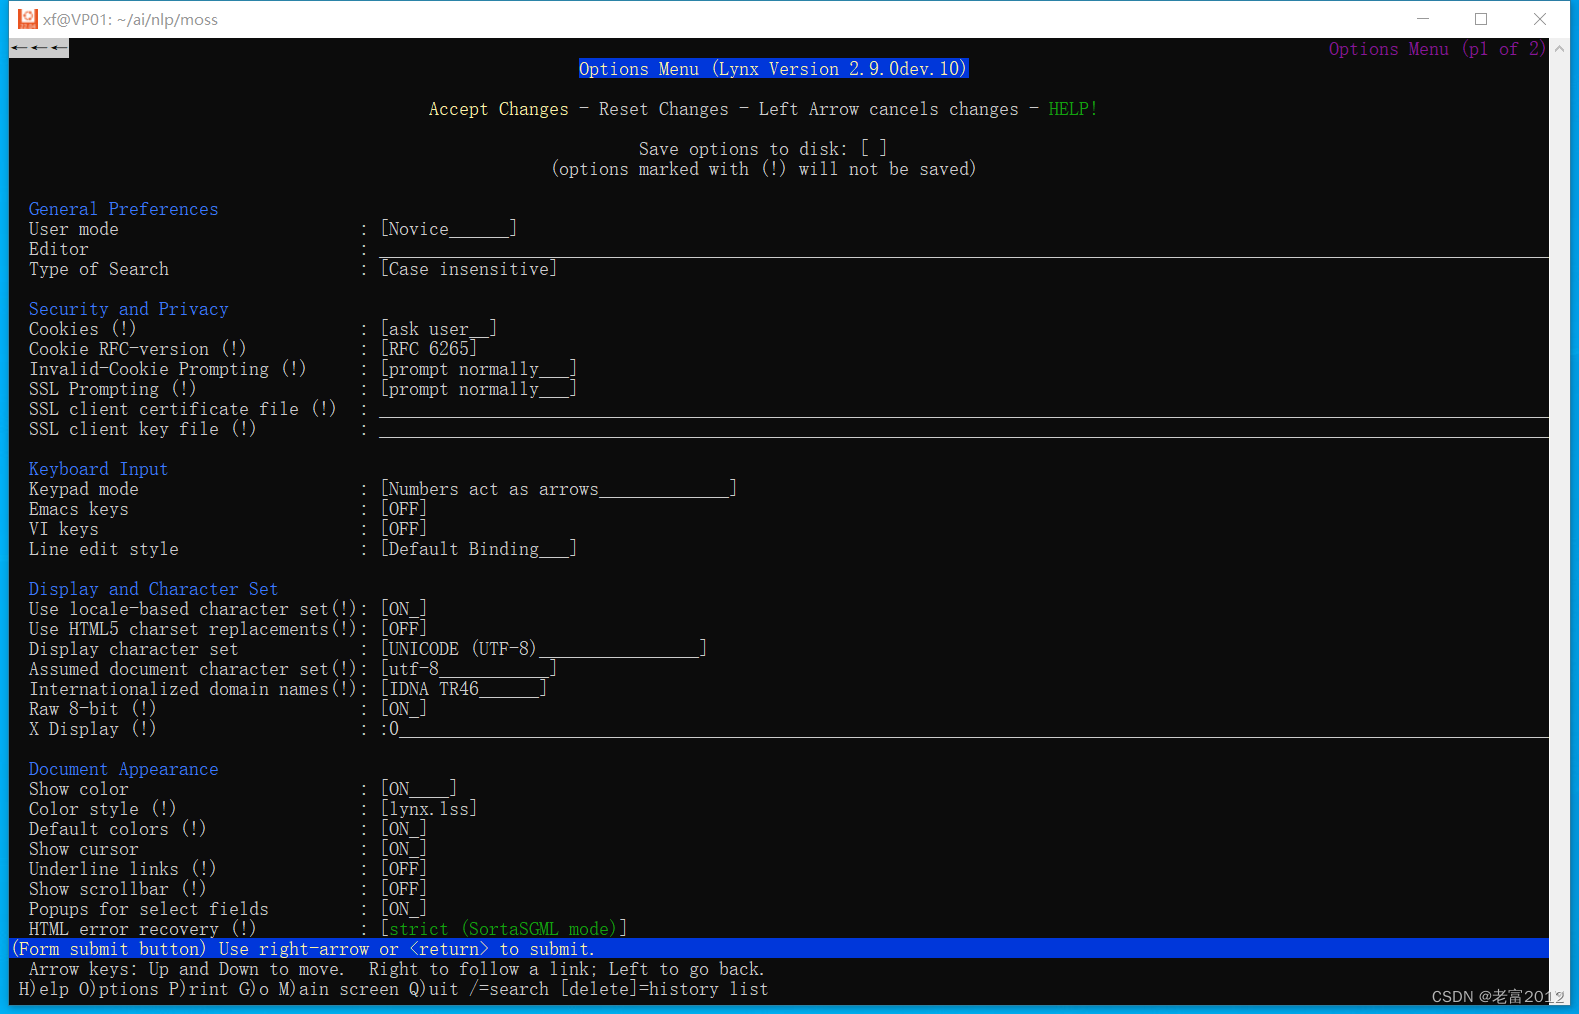Image resolution: width=1579 pixels, height=1014 pixels.
Task: Toggle Default colors ON option
Action: click(403, 829)
